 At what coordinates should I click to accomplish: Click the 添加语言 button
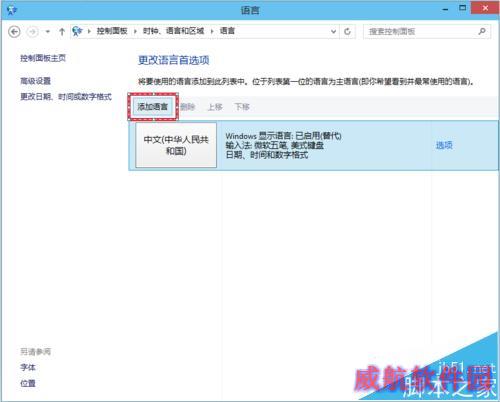pyautogui.click(x=153, y=107)
